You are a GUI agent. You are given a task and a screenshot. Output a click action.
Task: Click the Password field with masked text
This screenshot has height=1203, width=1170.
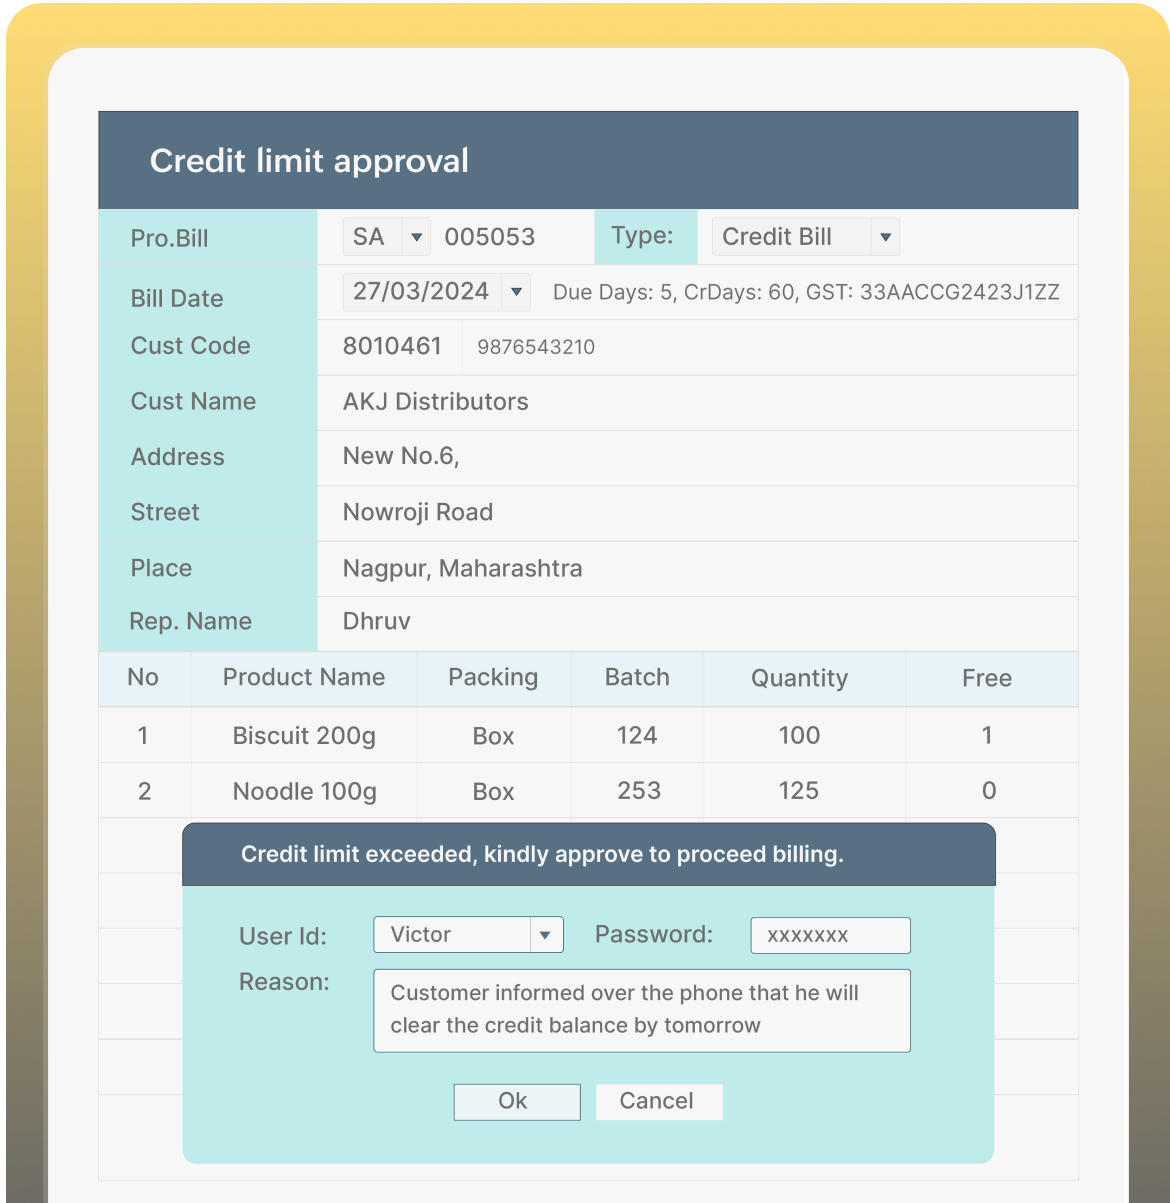830,935
